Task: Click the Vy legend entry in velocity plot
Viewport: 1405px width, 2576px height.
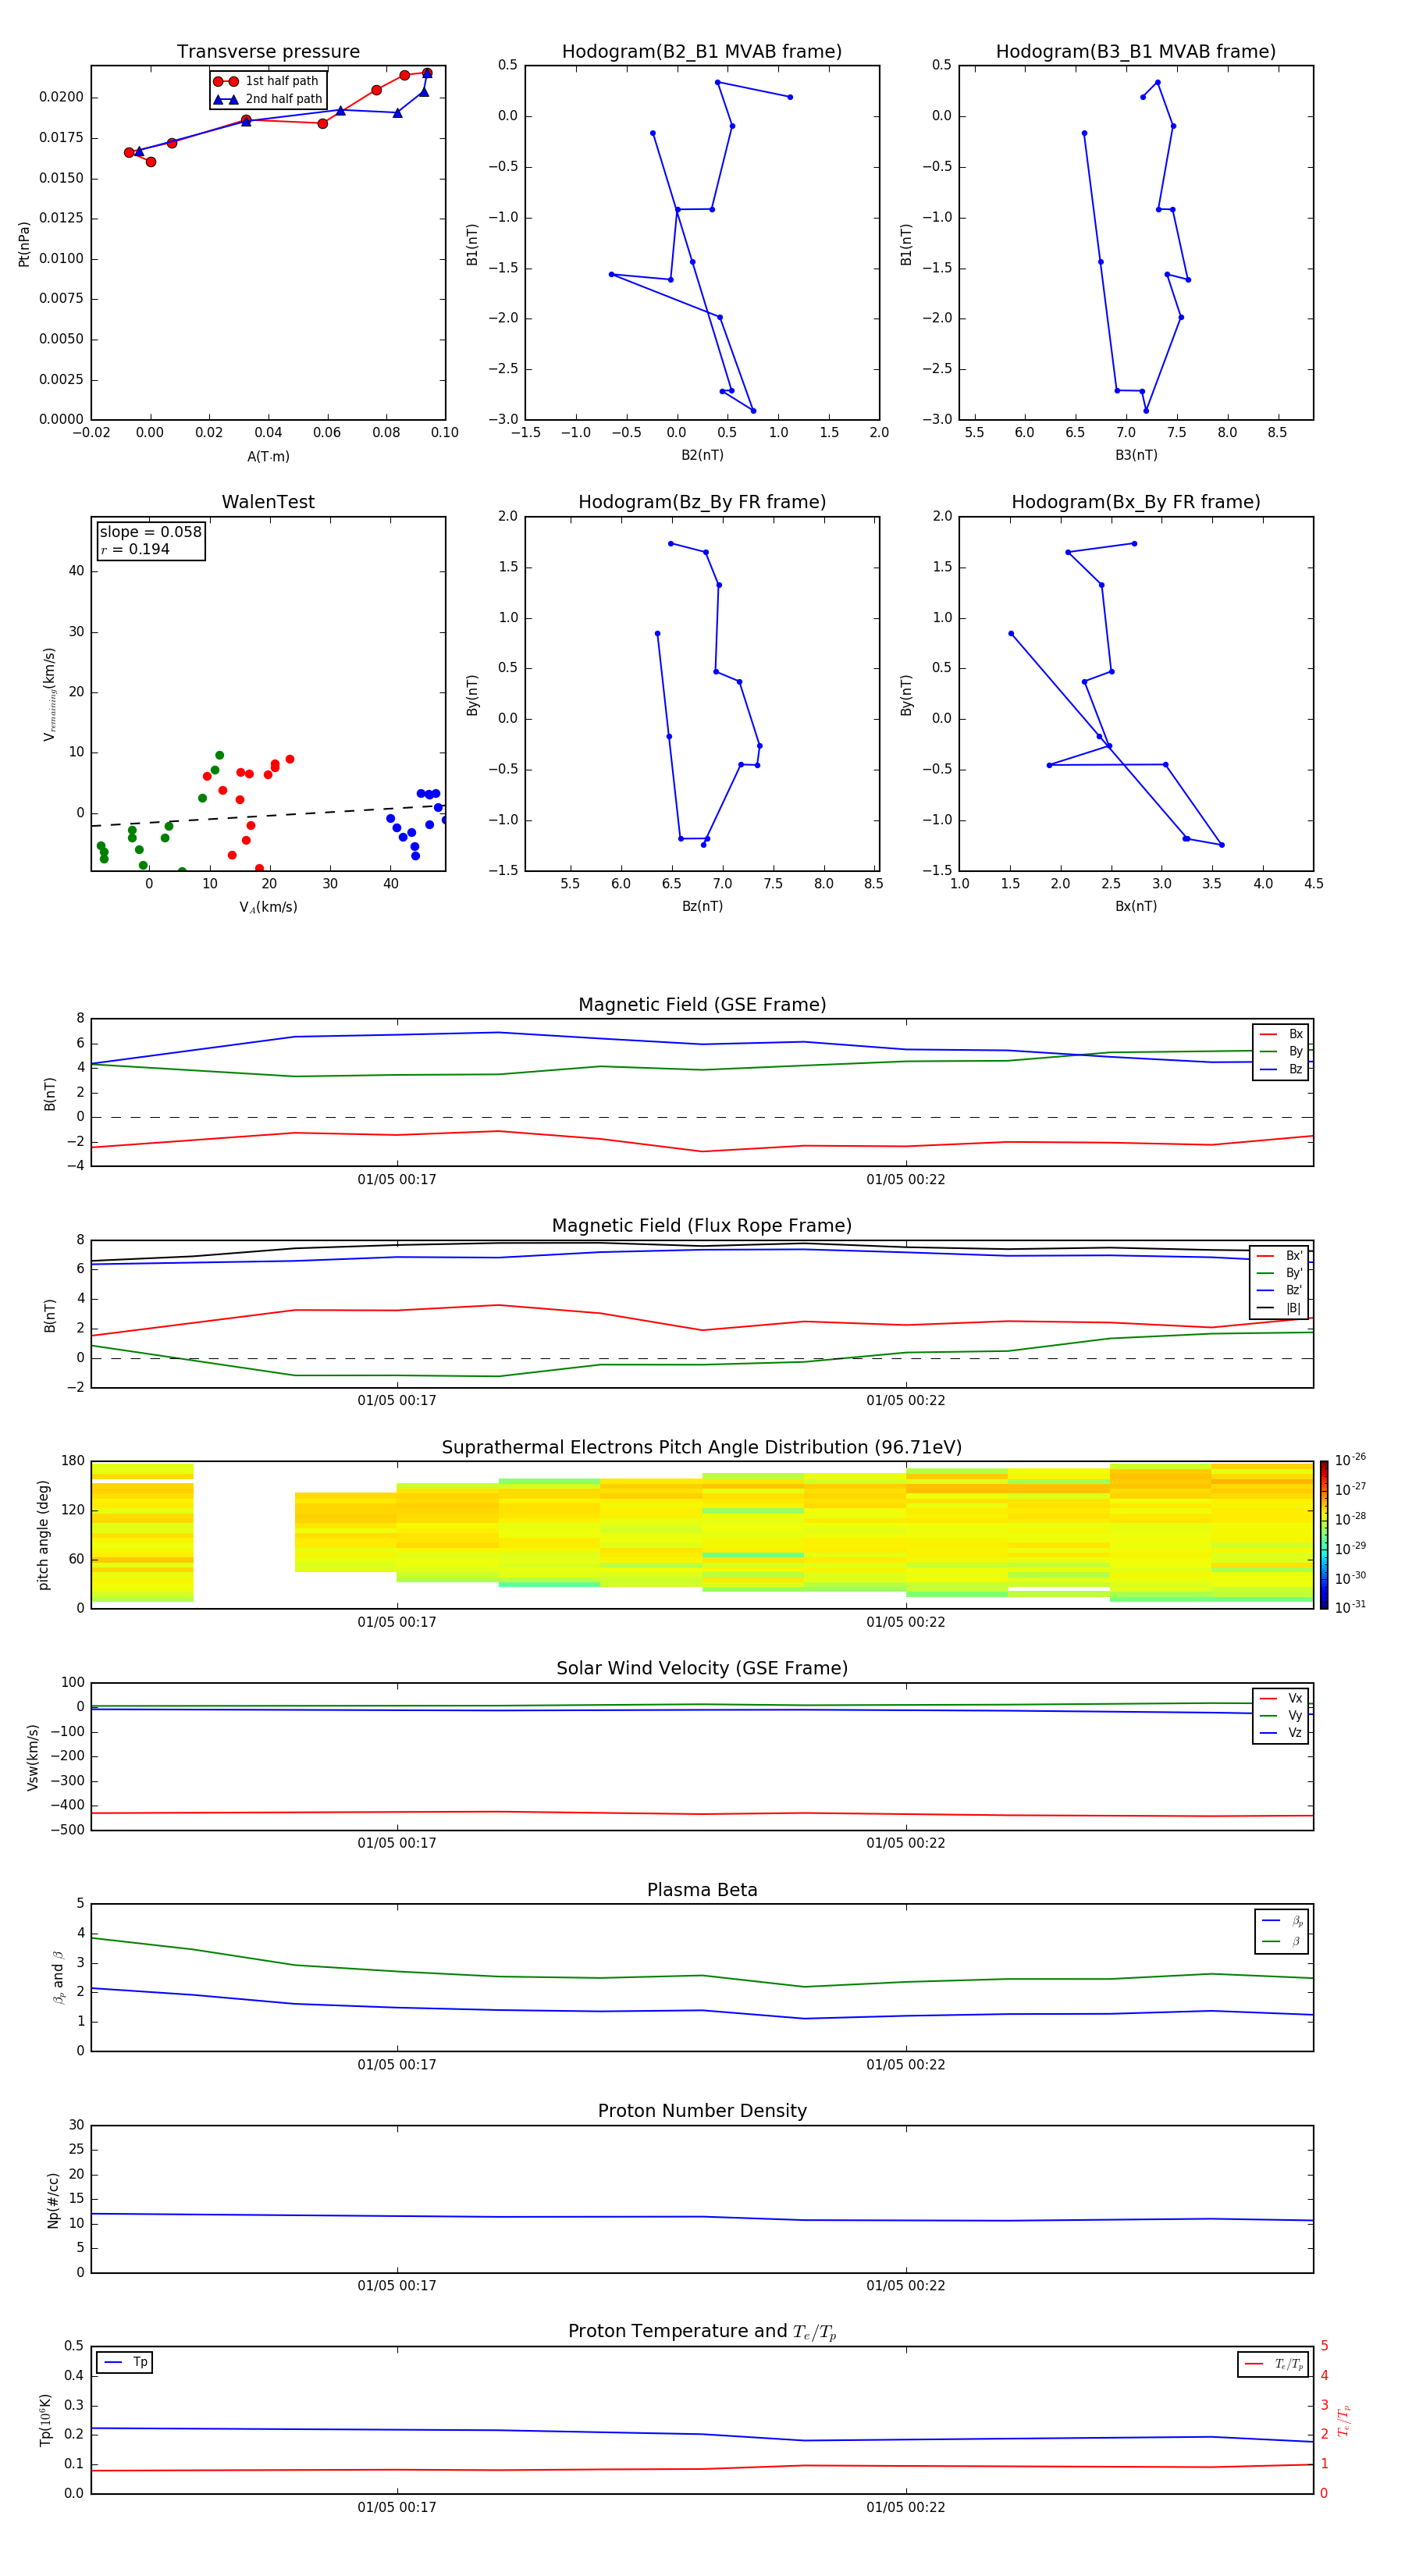Action: click(x=1281, y=1716)
